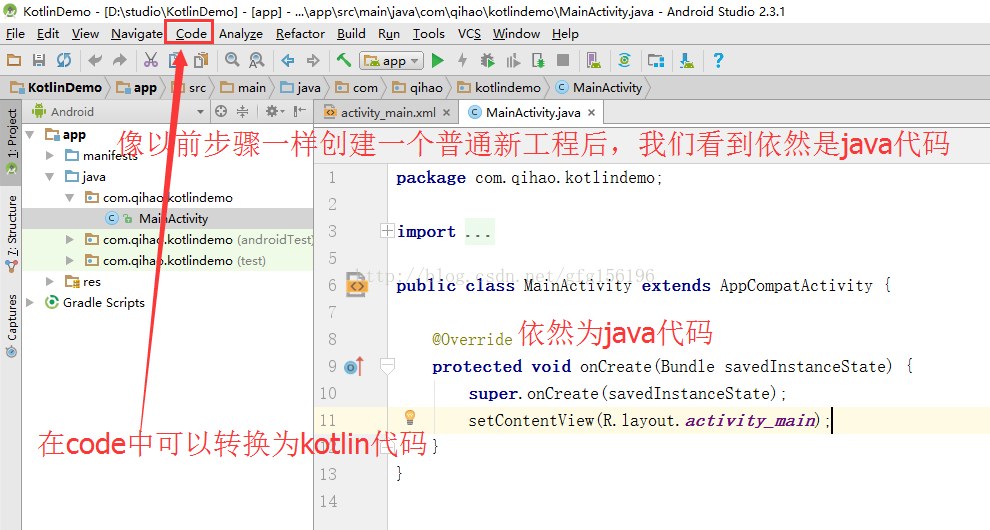The width and height of the screenshot is (990, 530).
Task: Close the activity_main.xml tab
Action: click(446, 112)
